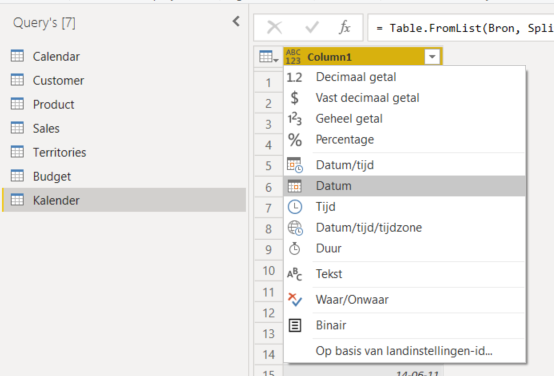
Task: Choose Tekst as column type
Action: [405, 274]
